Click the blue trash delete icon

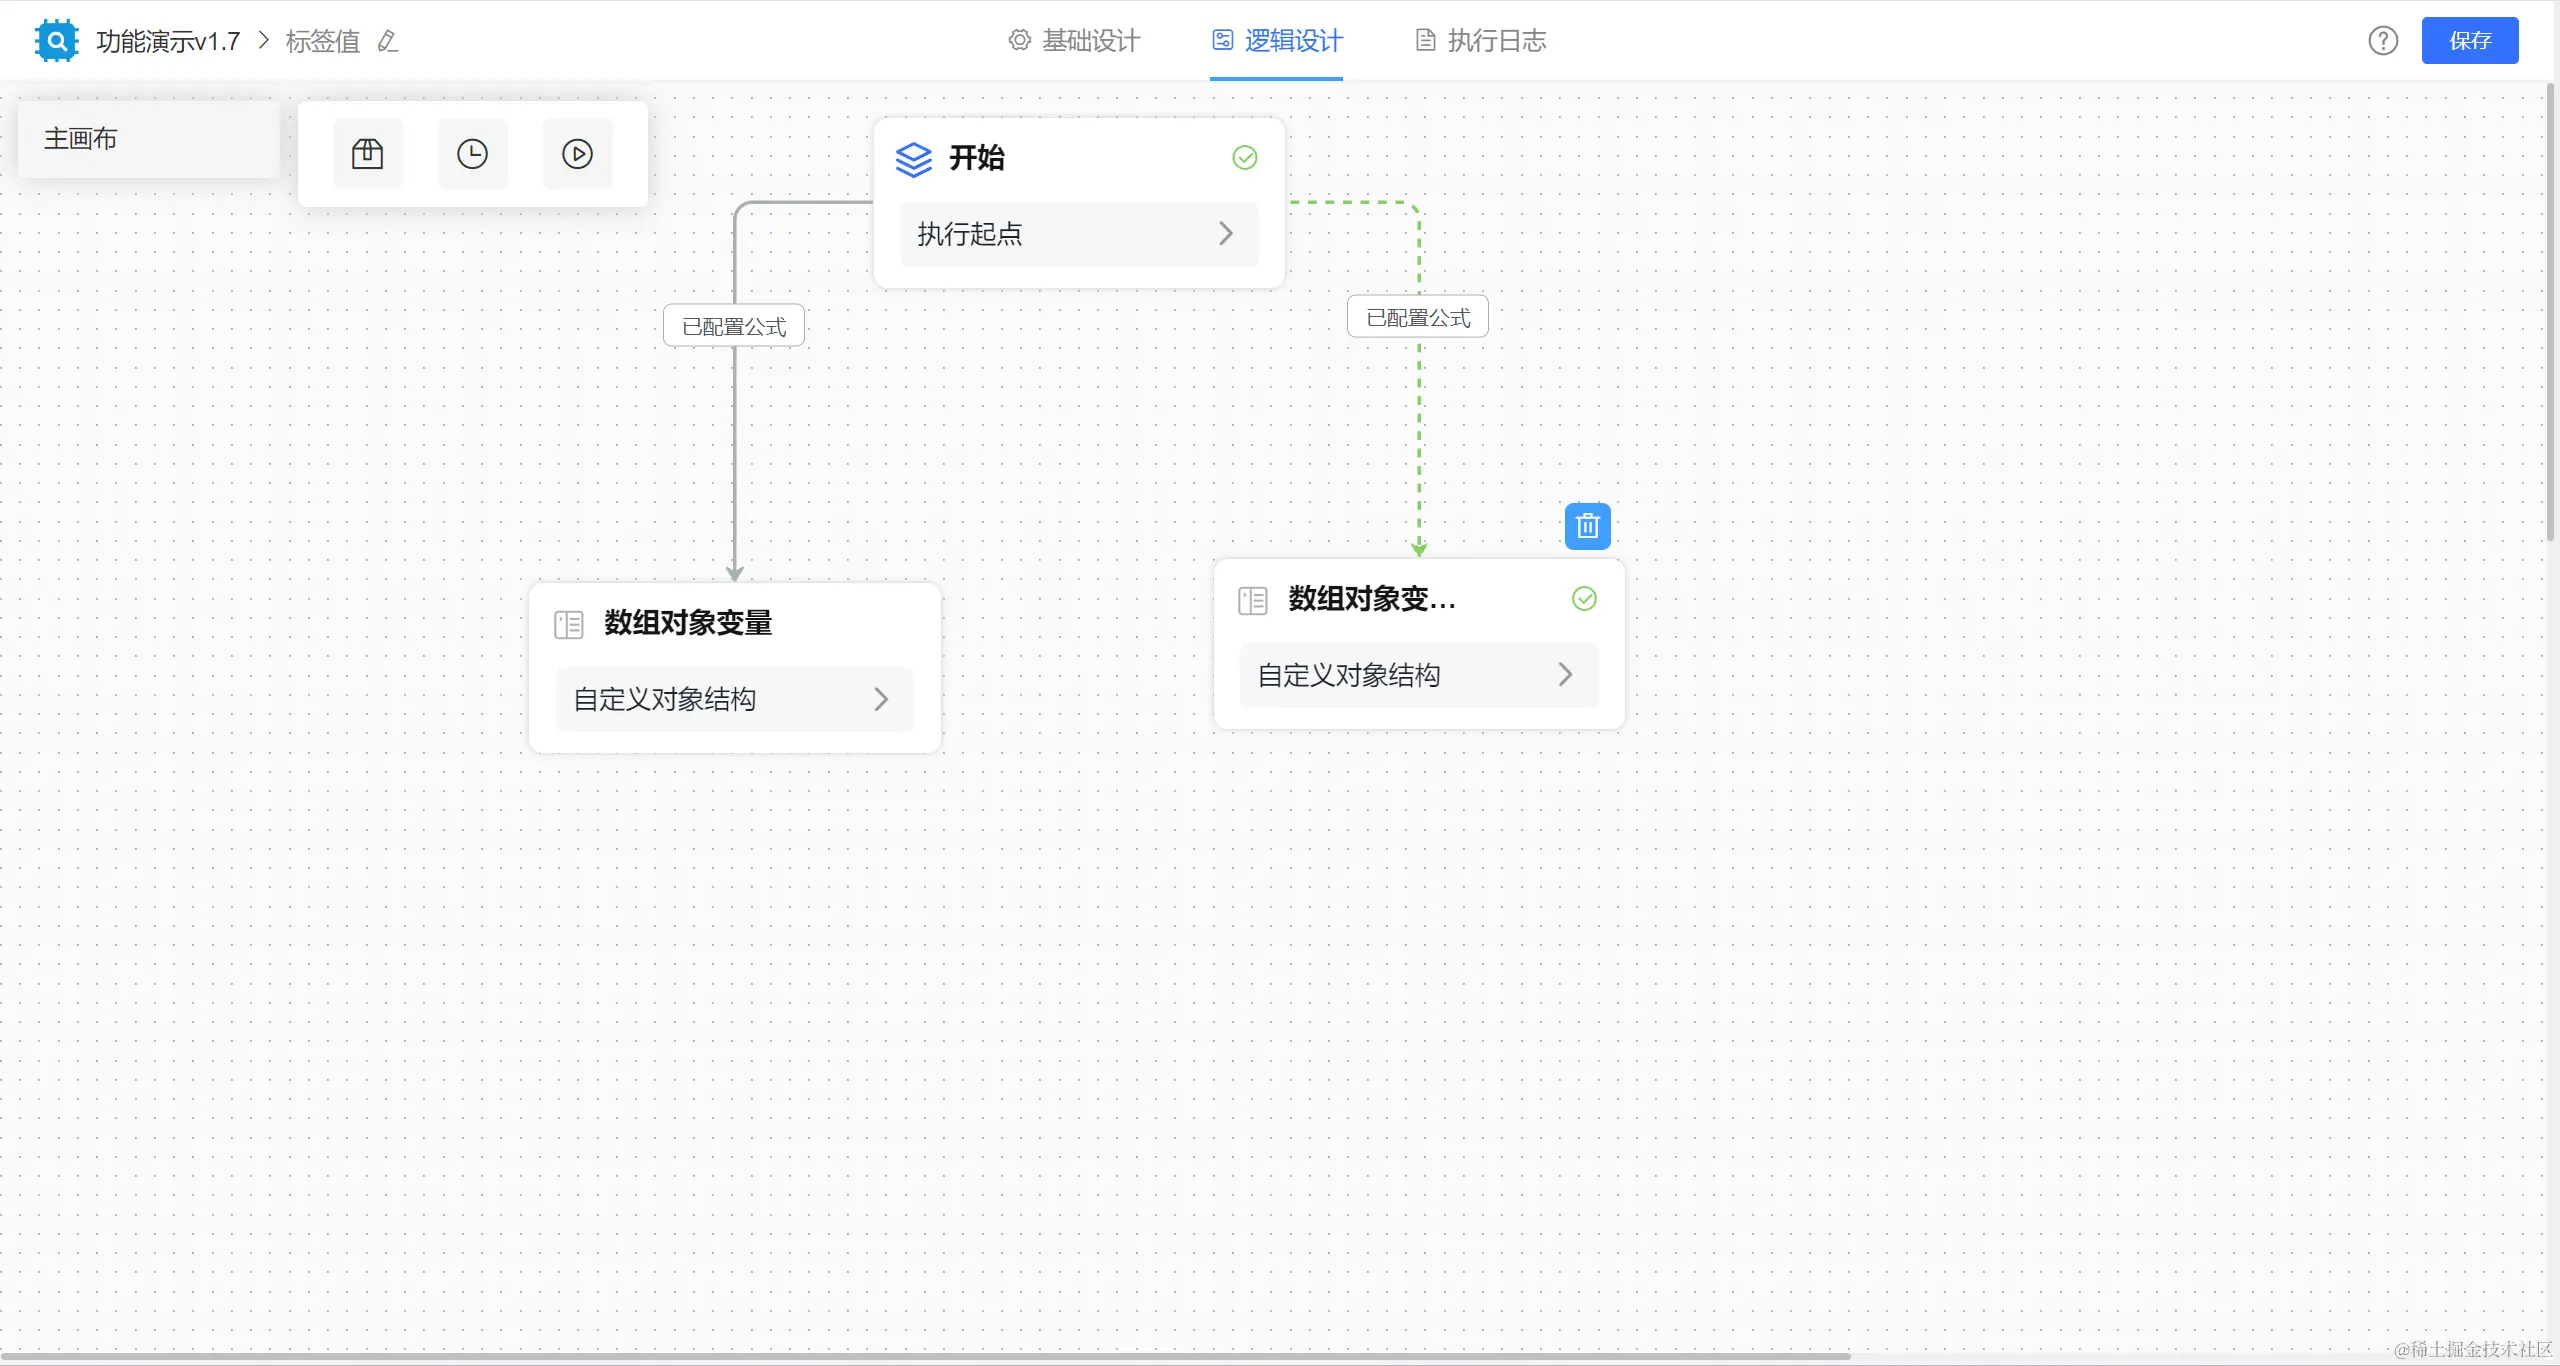click(1587, 526)
